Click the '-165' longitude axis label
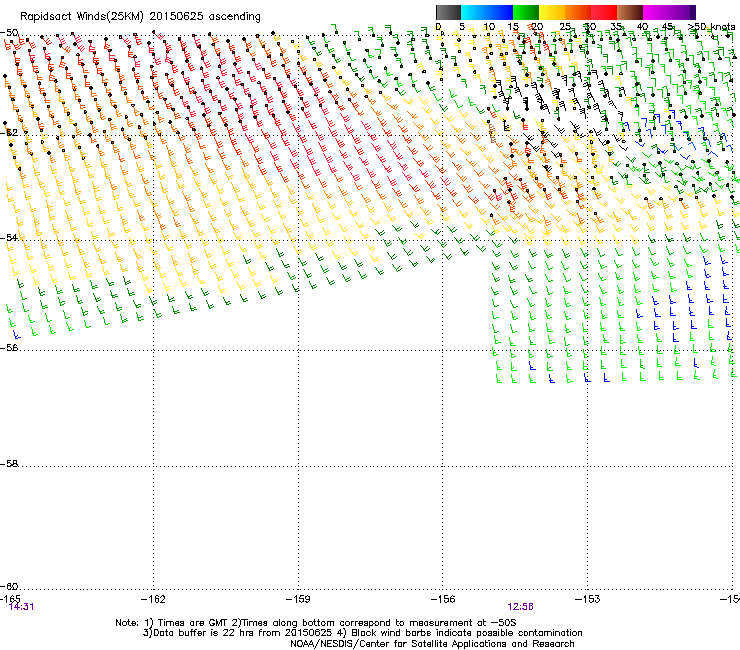 tap(10, 599)
